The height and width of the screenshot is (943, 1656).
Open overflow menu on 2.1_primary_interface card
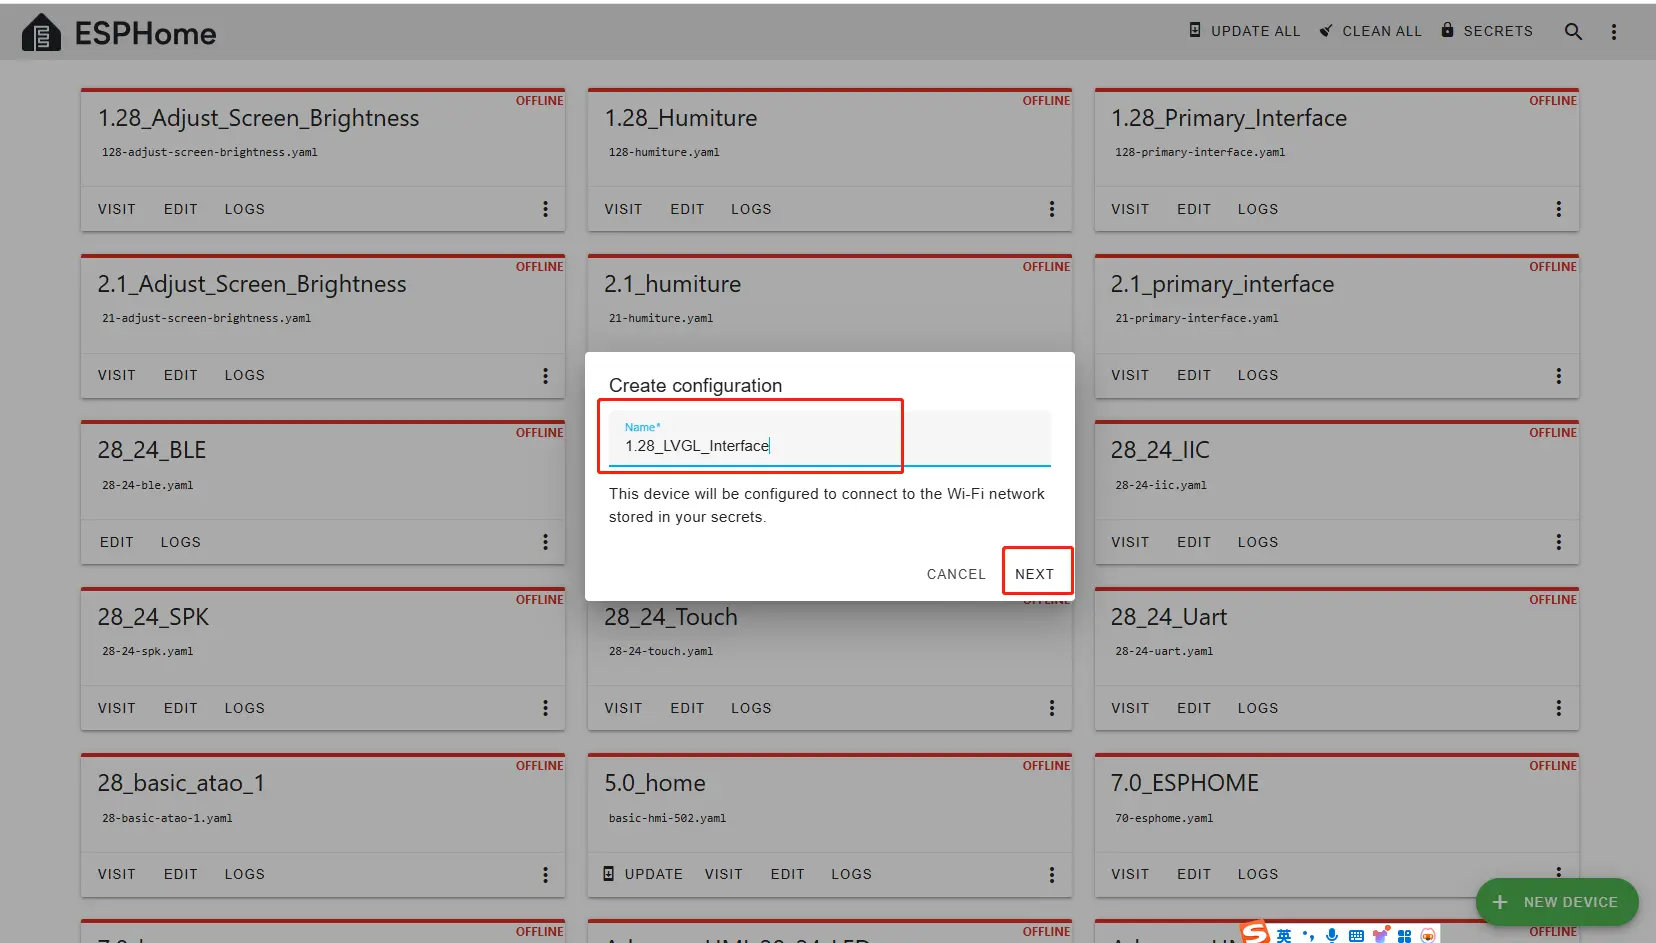pyautogui.click(x=1558, y=376)
